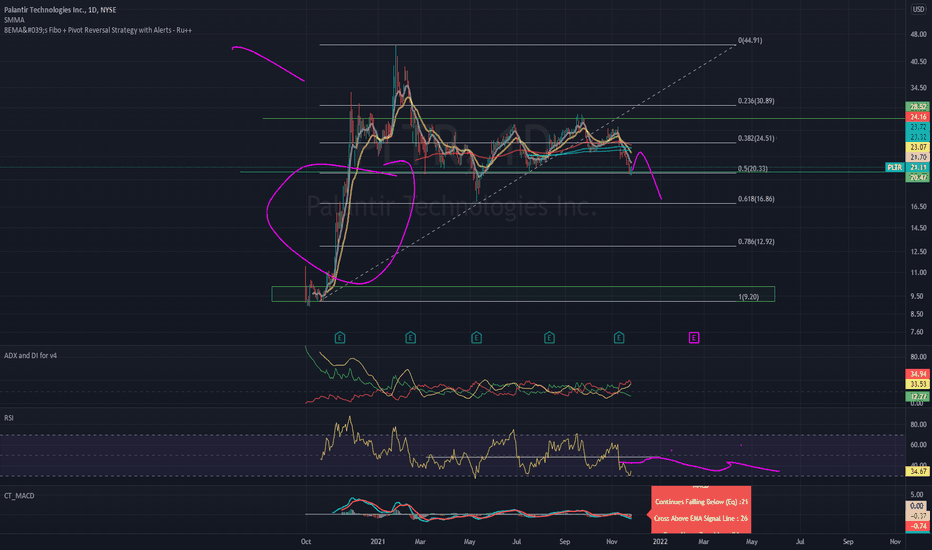932x550 pixels.
Task: Click the Fibonacci 1(9.20) level label
Action: 748,297
